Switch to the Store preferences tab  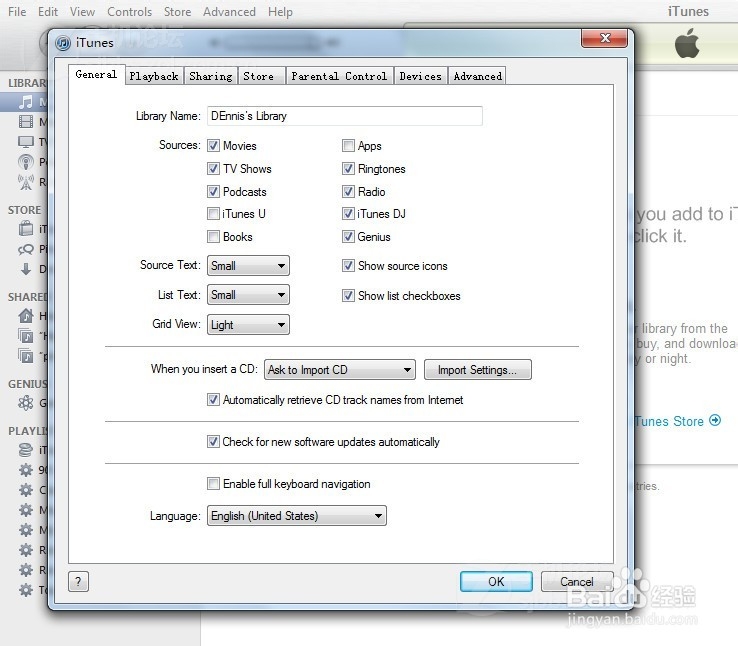[262, 76]
